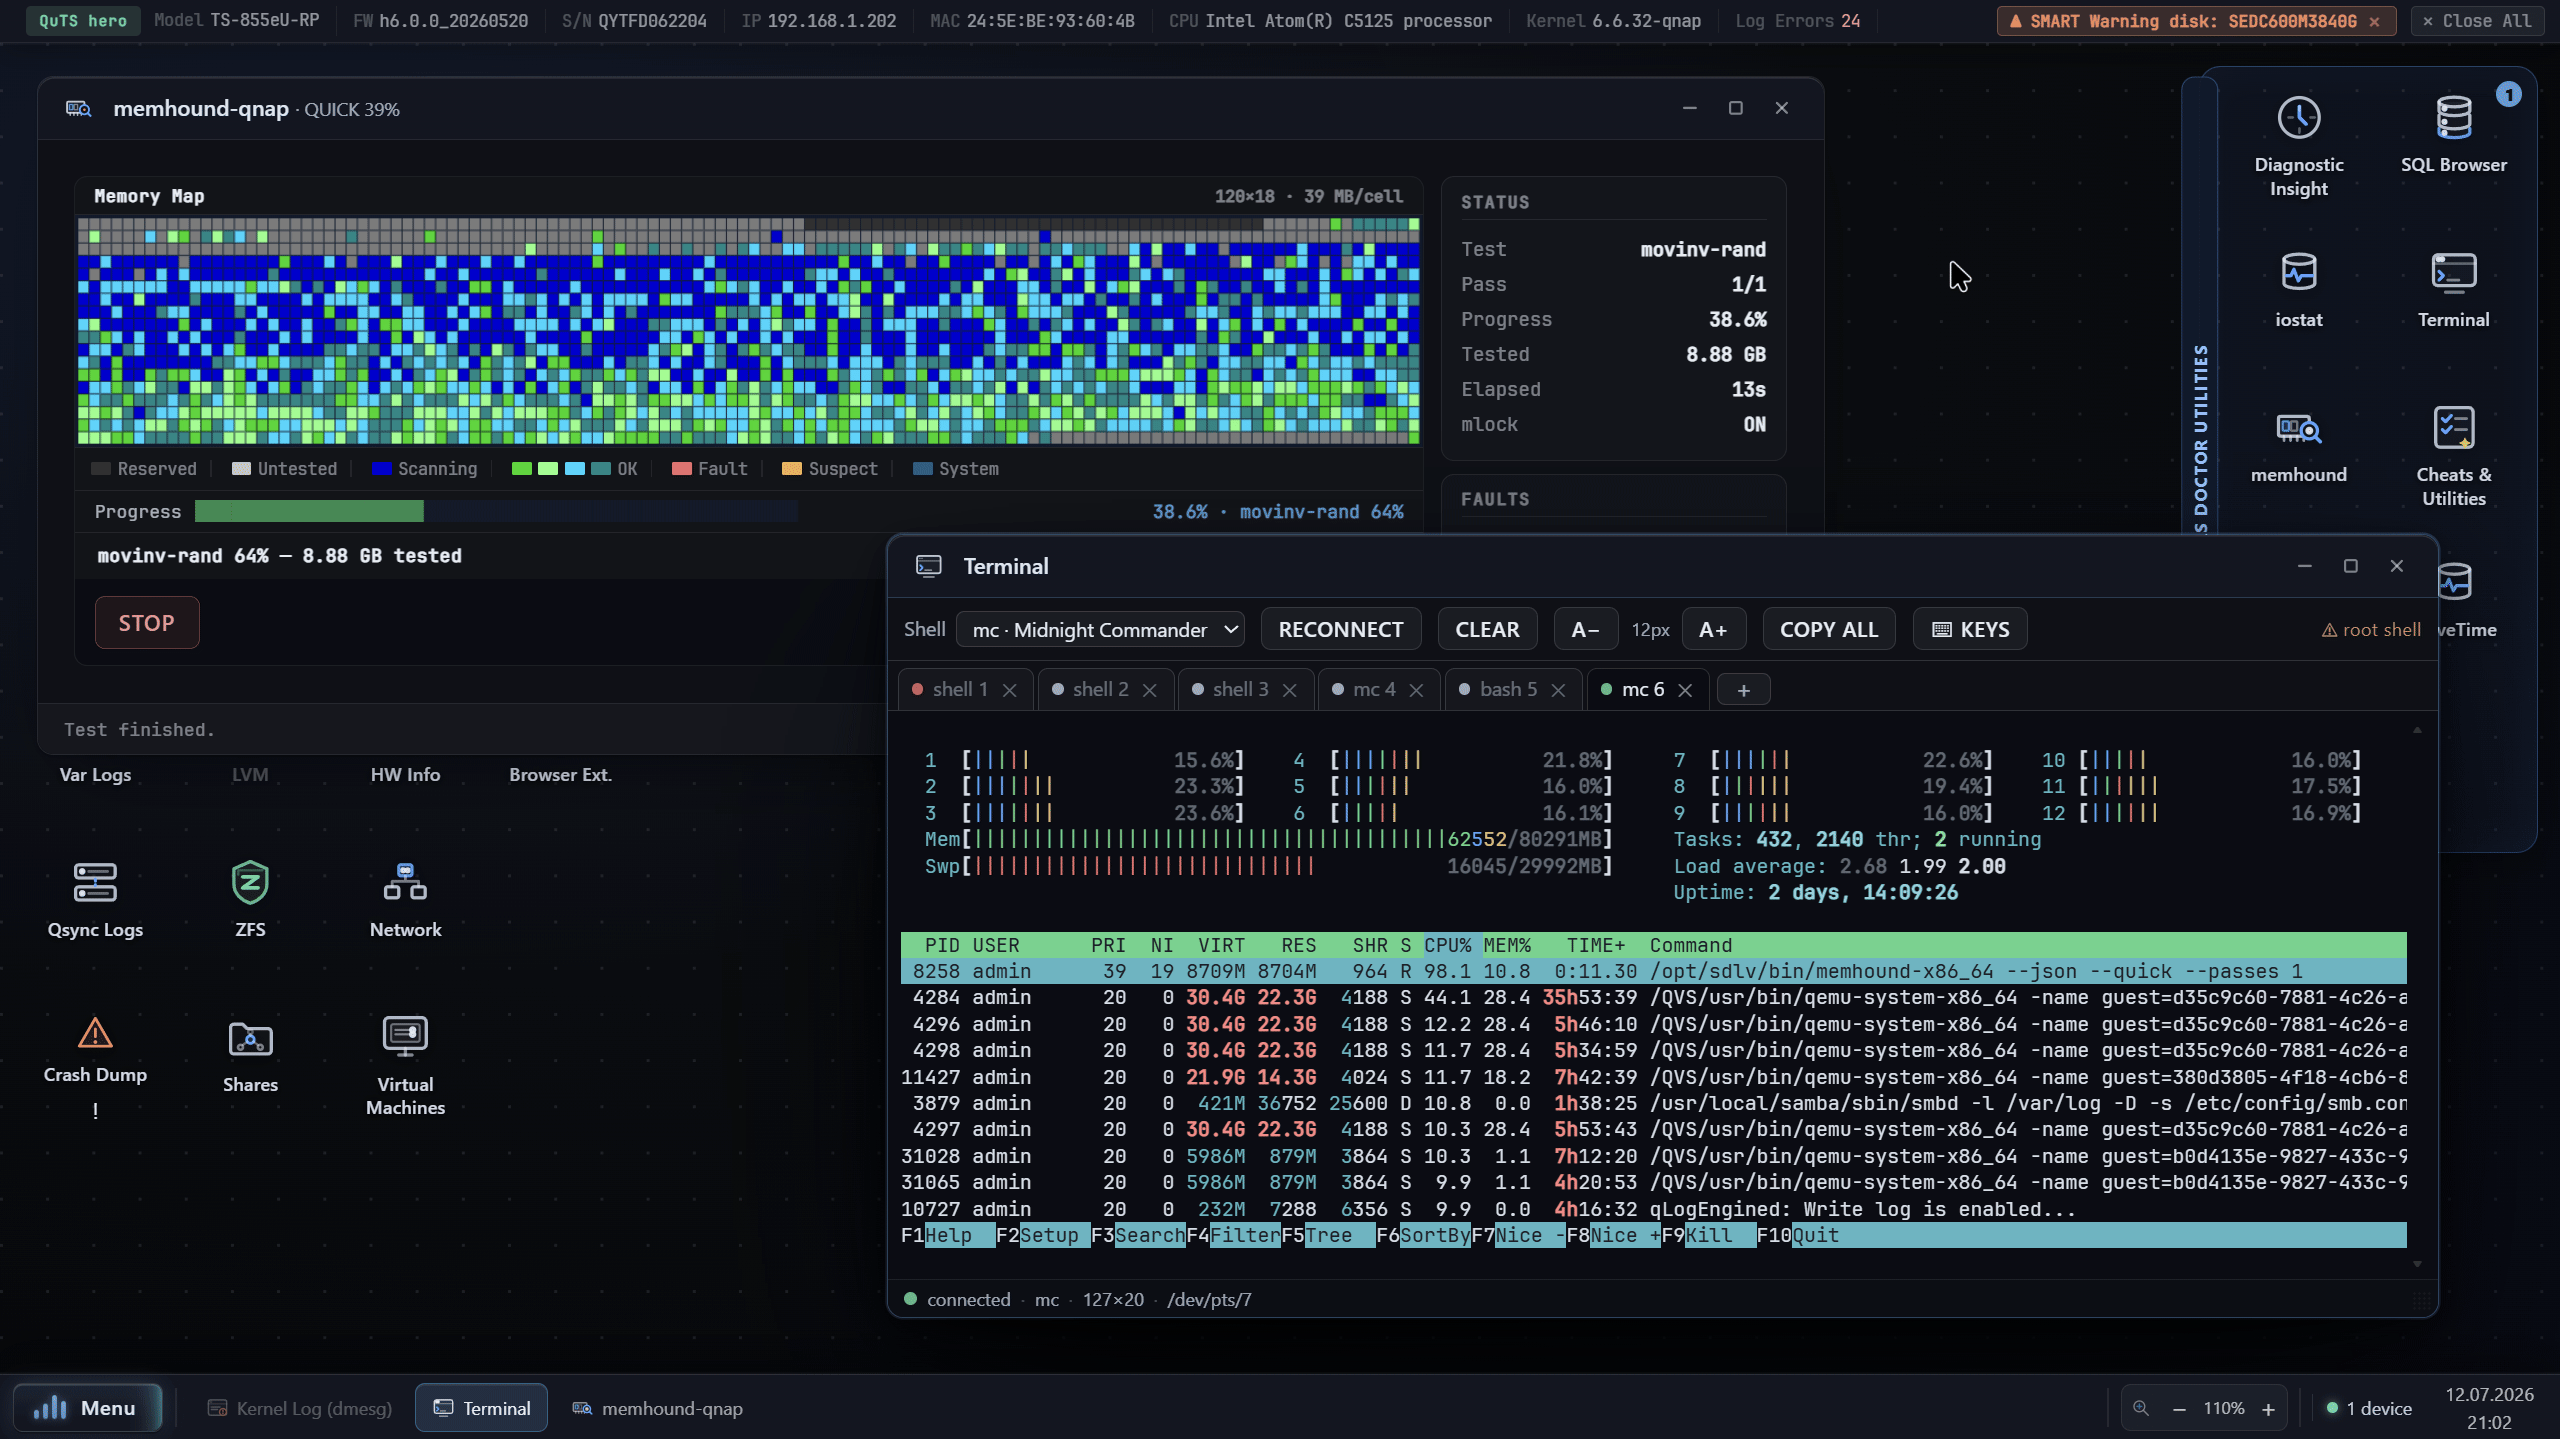The width and height of the screenshot is (2560, 1439).
Task: Close the shell 3 terminal tab
Action: tap(1290, 690)
